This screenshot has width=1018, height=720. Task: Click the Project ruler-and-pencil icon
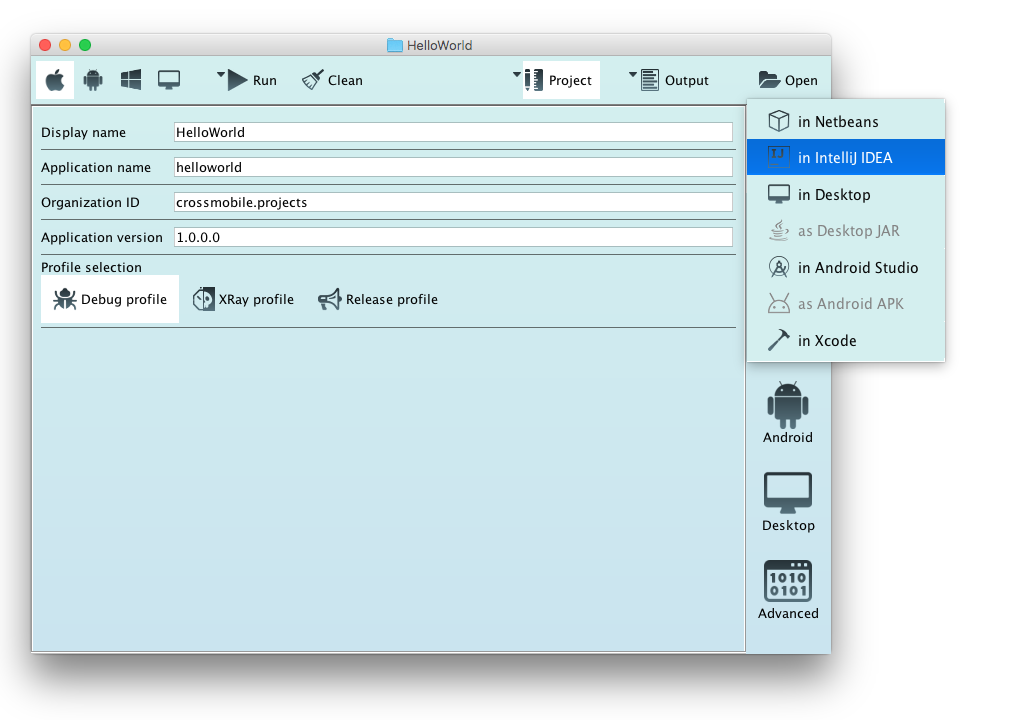(534, 80)
